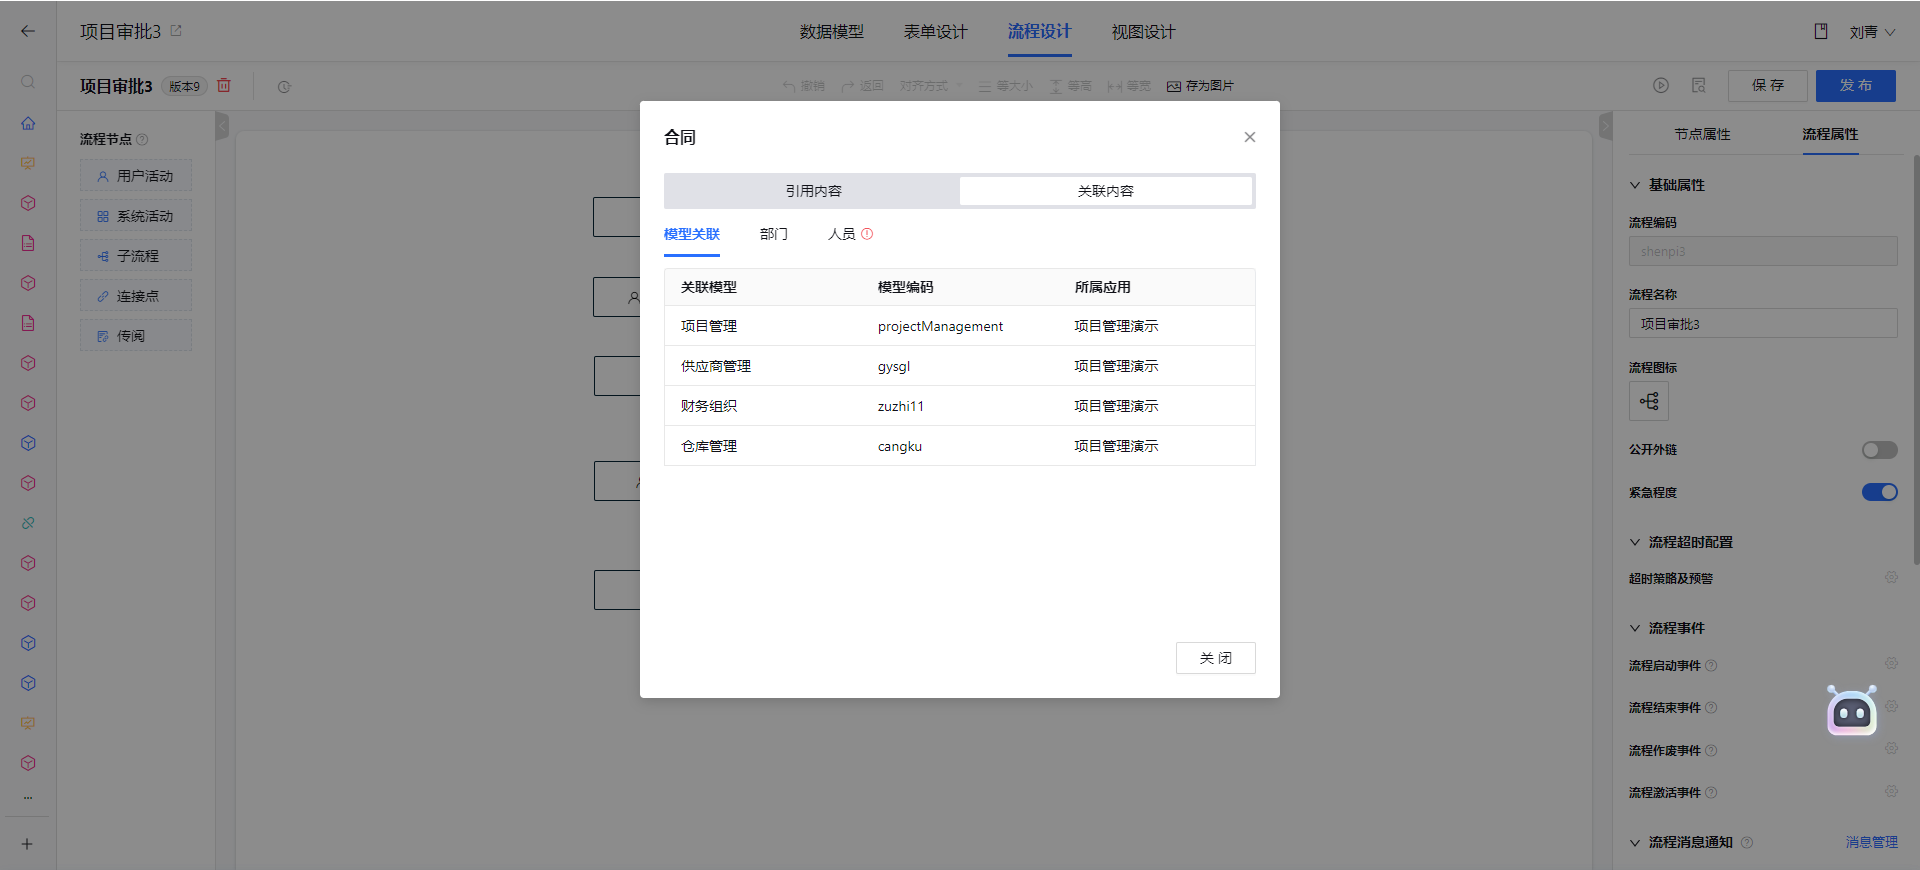The height and width of the screenshot is (870, 1920).
Task: Switch to the 数据模型 tab
Action: [832, 32]
